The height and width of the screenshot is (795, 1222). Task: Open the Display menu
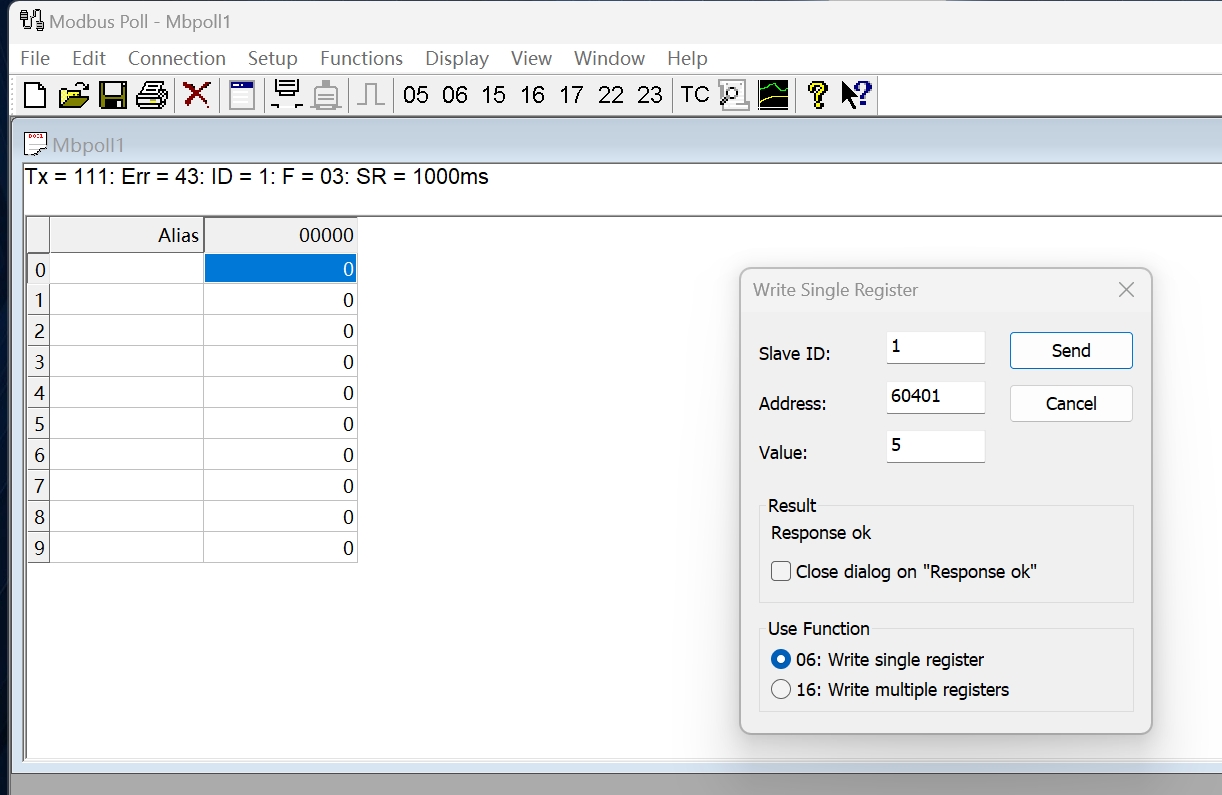pos(457,58)
